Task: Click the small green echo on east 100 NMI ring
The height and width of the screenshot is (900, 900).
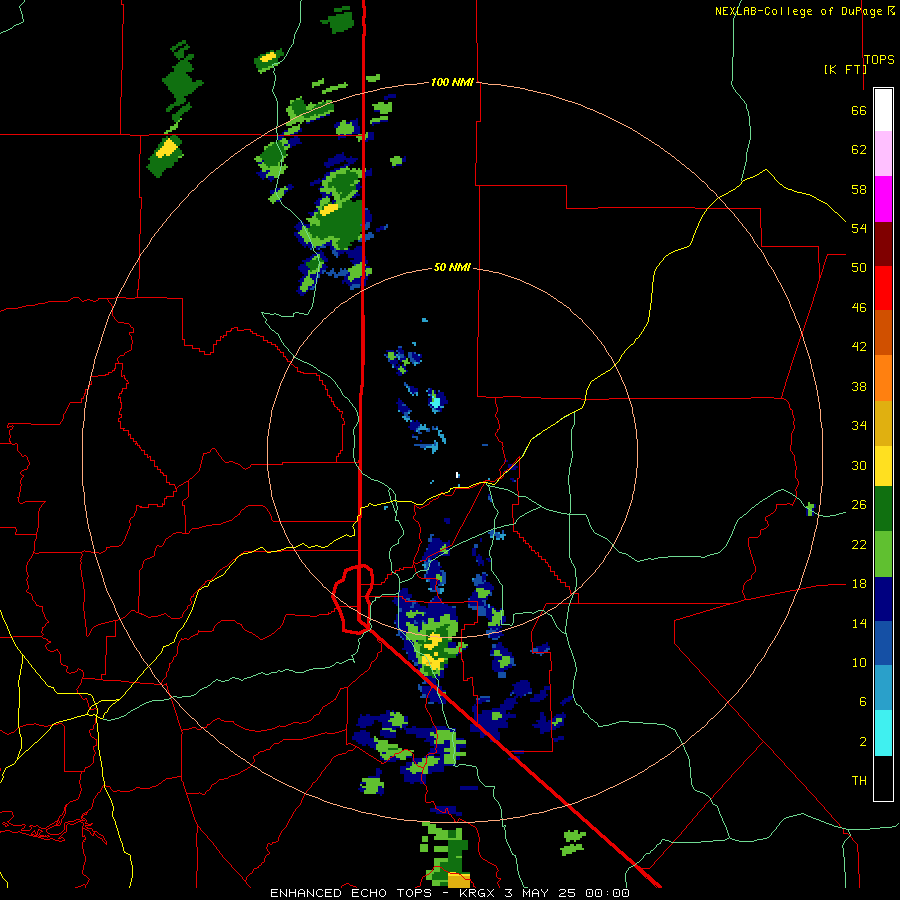Action: click(810, 509)
